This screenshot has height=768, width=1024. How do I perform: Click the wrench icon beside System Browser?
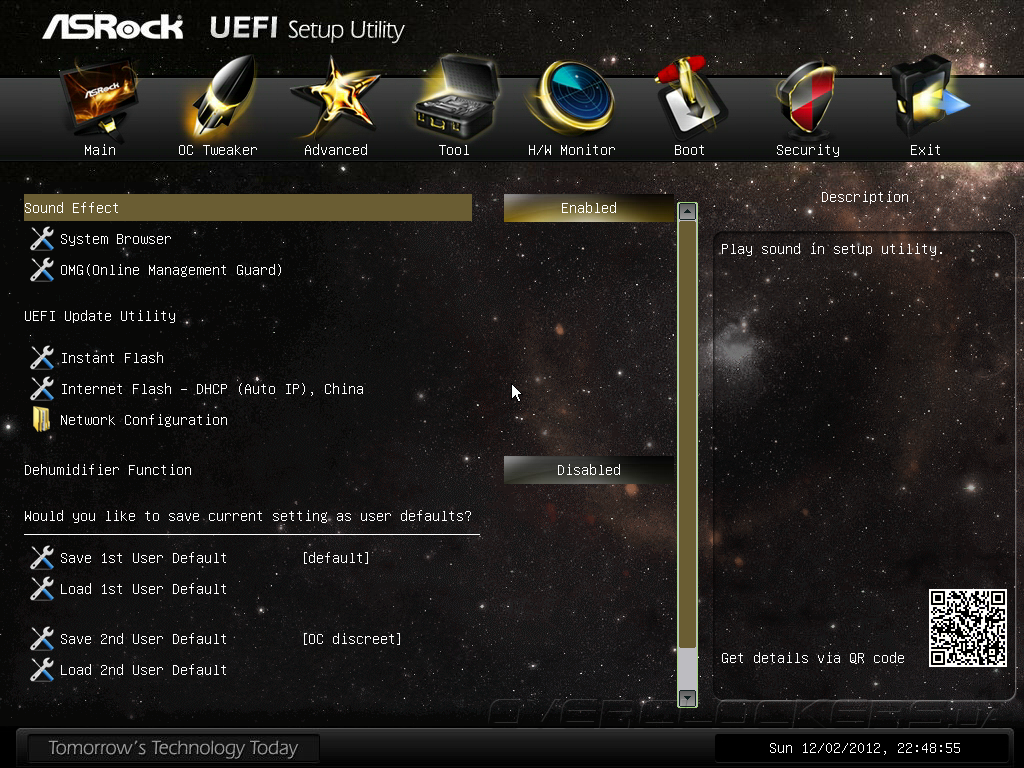[42, 239]
